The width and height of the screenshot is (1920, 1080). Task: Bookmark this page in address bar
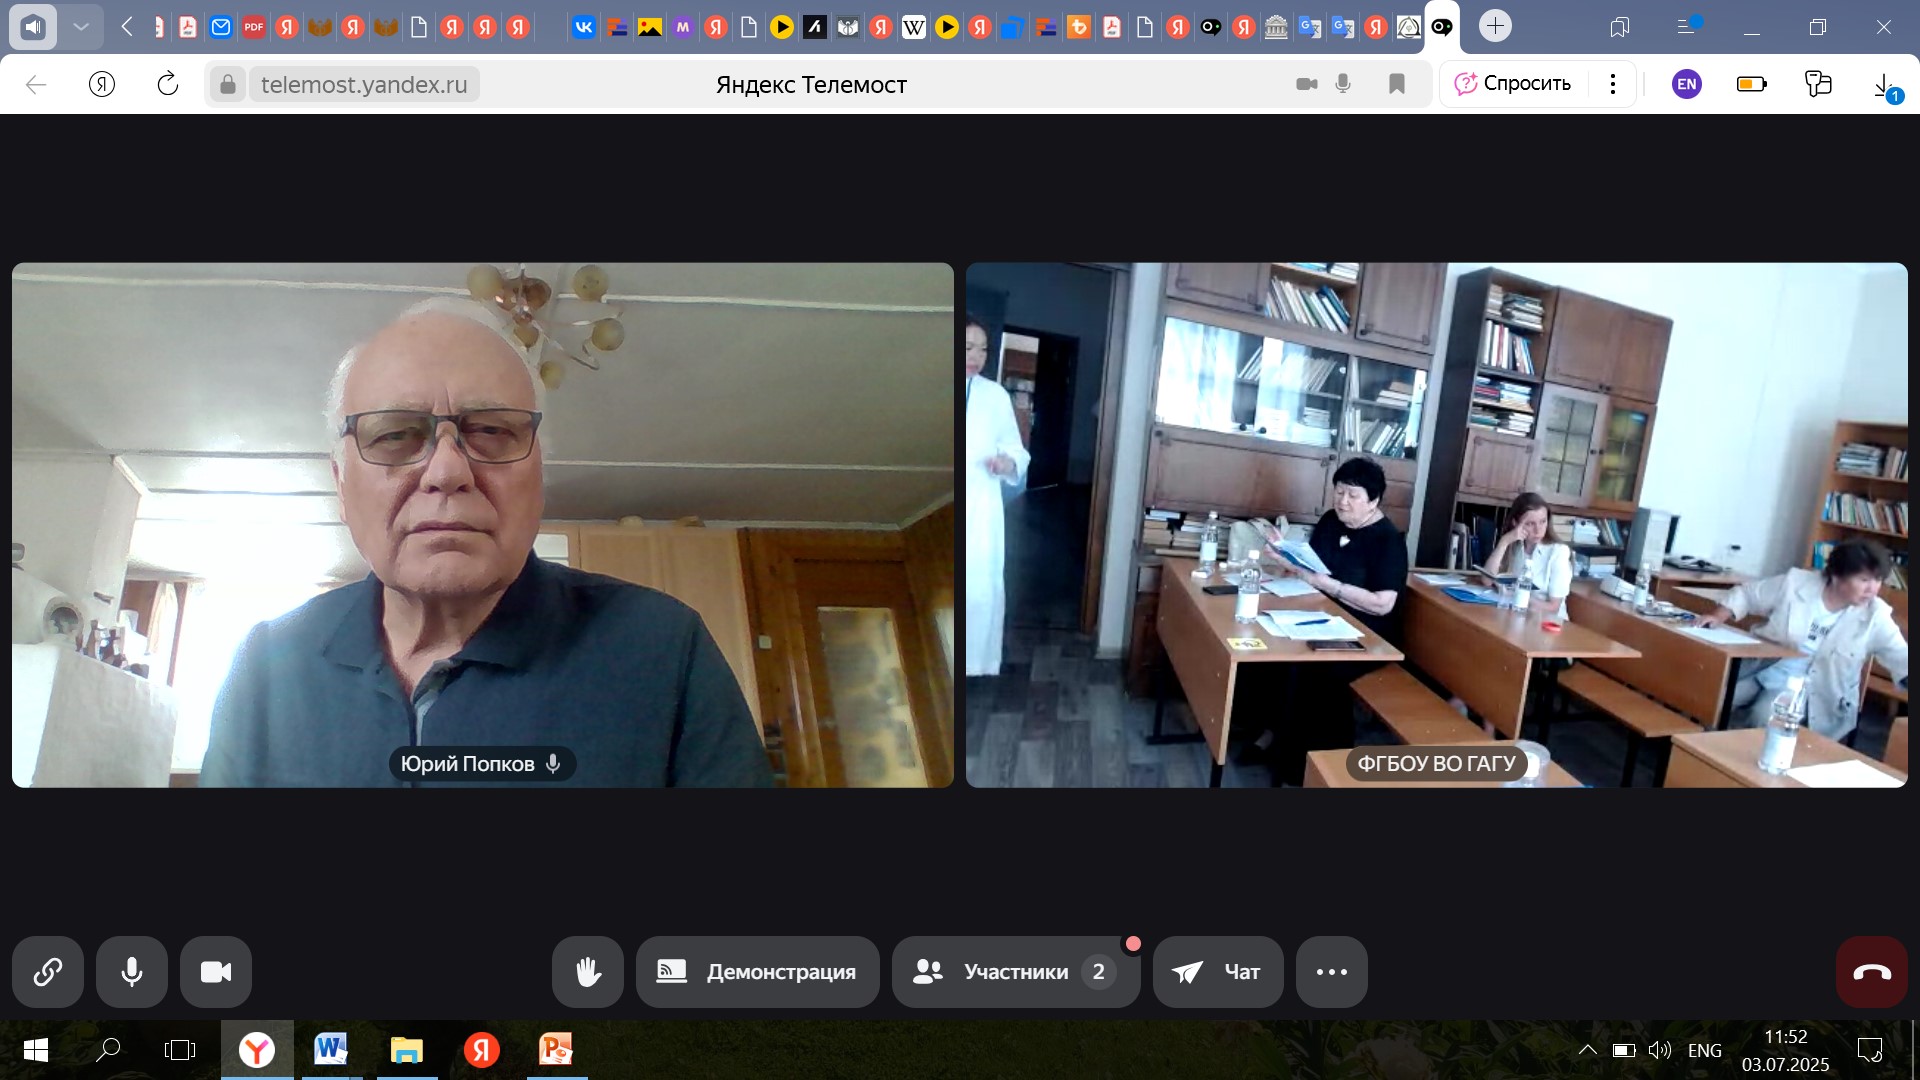tap(1397, 84)
